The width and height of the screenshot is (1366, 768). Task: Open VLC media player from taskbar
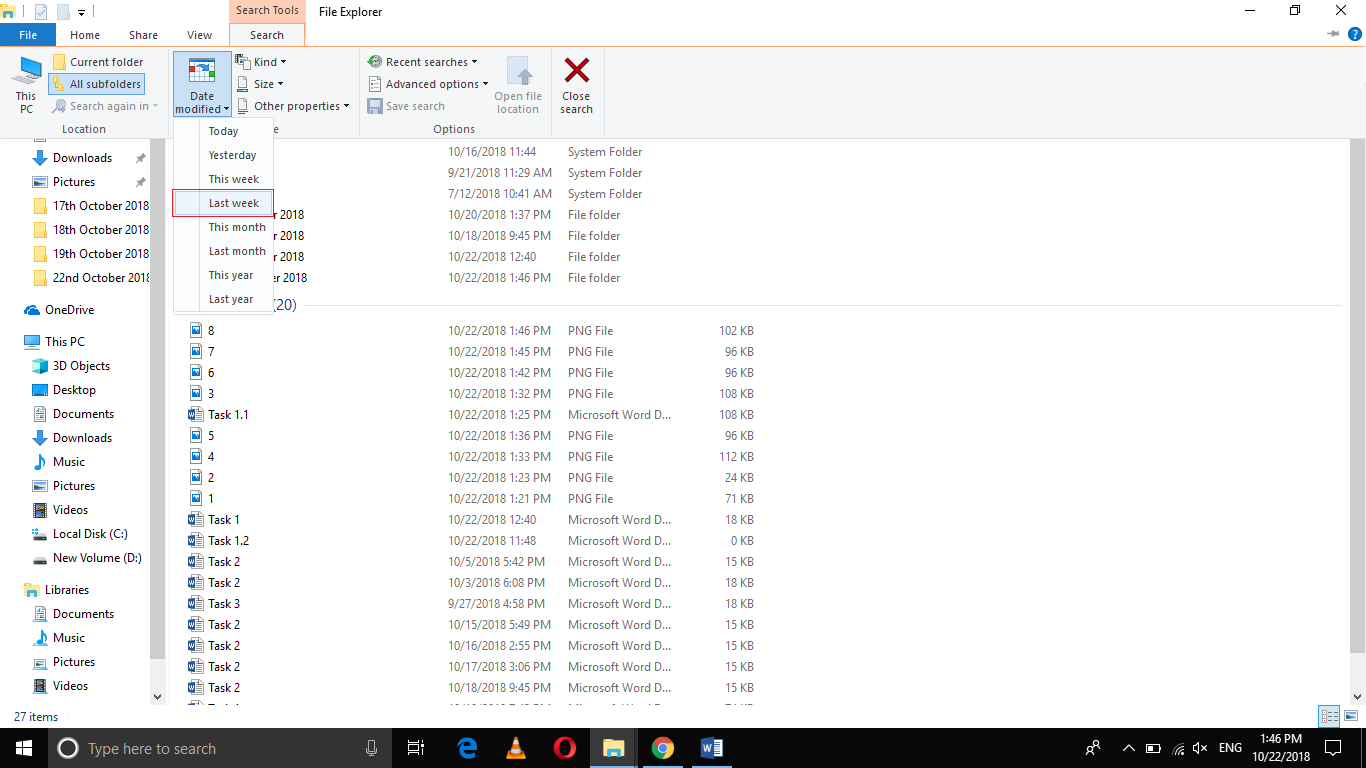point(516,748)
